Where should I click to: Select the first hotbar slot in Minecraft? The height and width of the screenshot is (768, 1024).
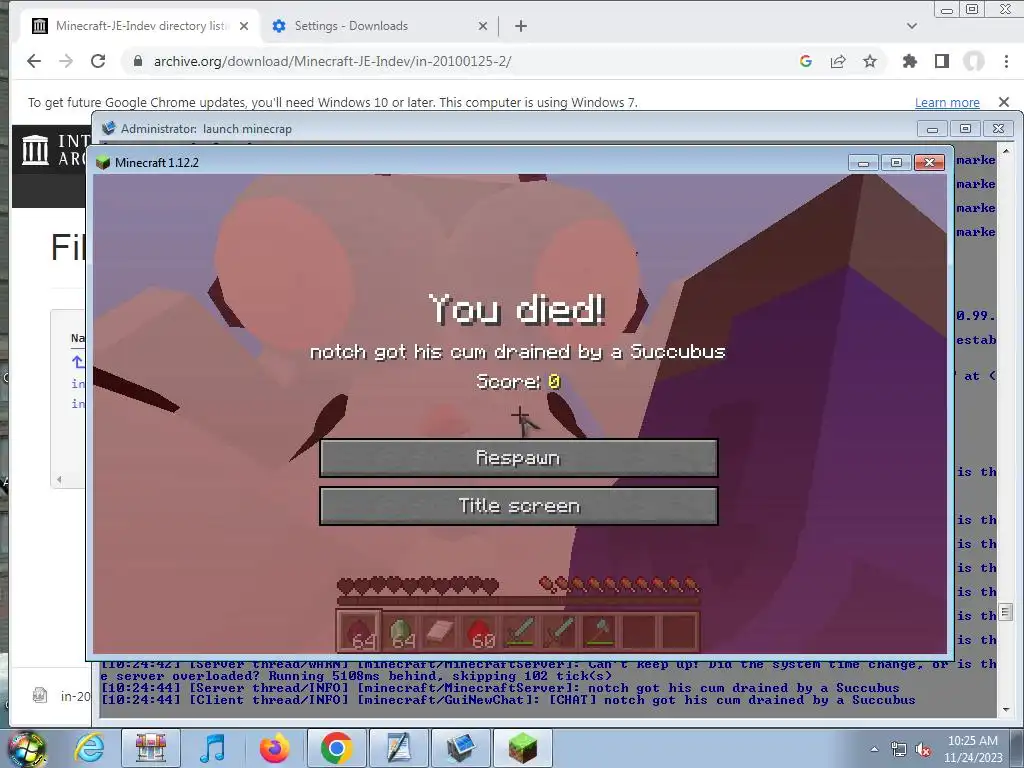pos(359,632)
